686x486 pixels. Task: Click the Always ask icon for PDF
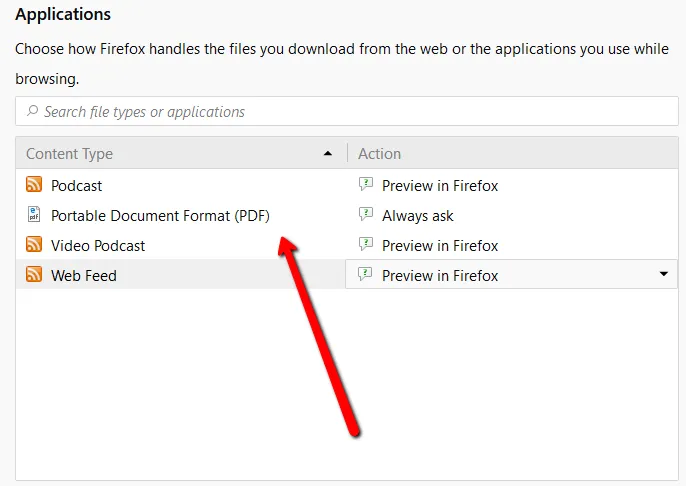click(366, 215)
